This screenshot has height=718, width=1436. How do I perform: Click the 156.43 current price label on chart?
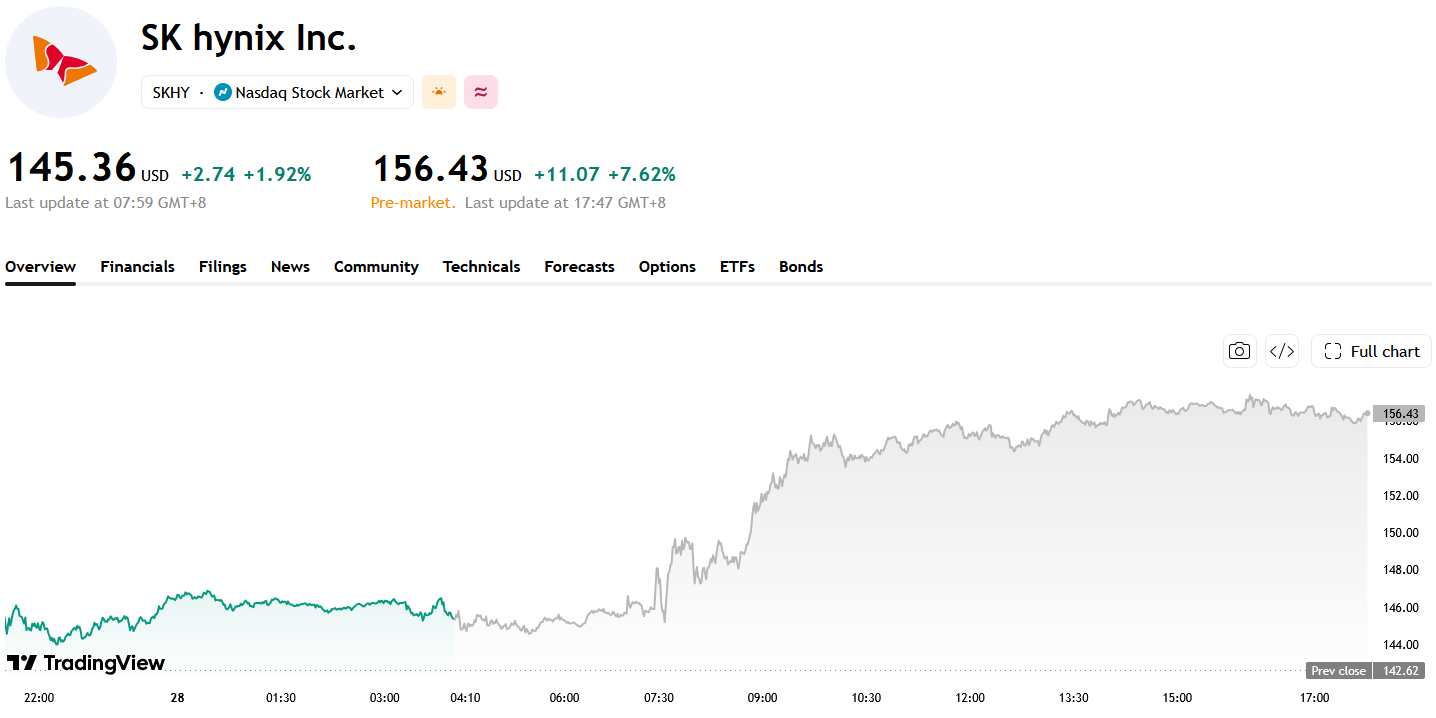tap(1399, 414)
